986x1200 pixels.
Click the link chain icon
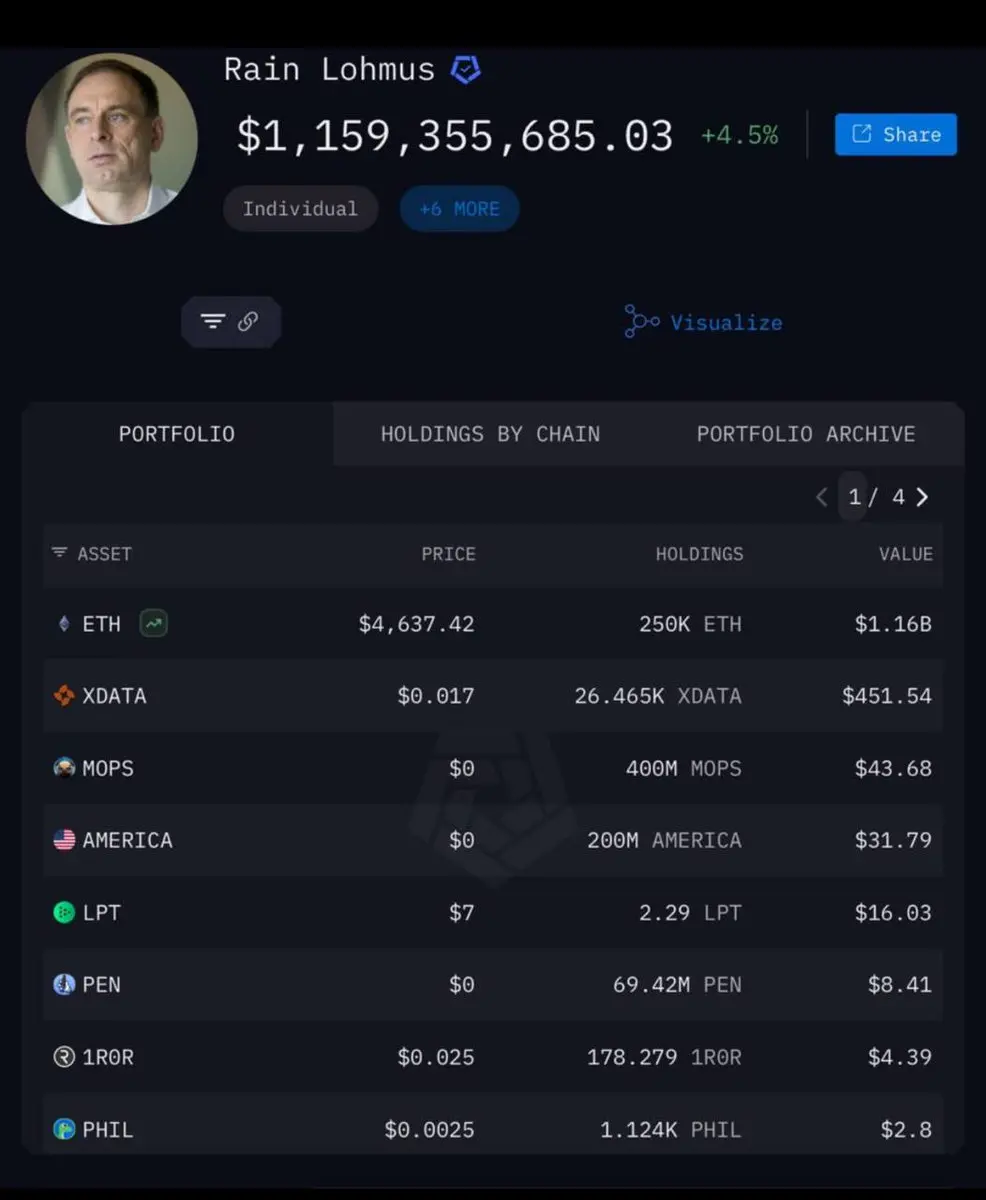248,322
